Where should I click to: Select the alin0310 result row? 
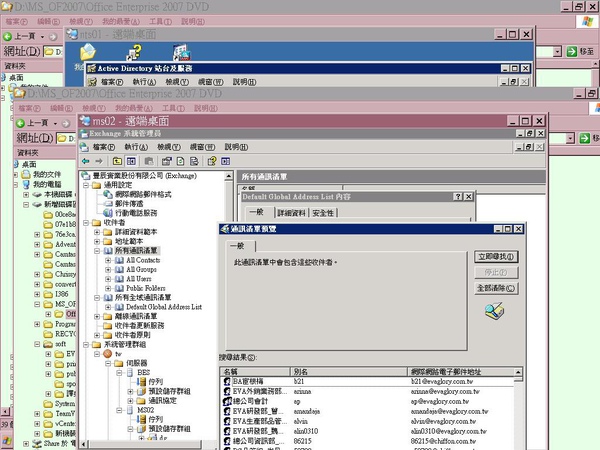[x=367, y=431]
